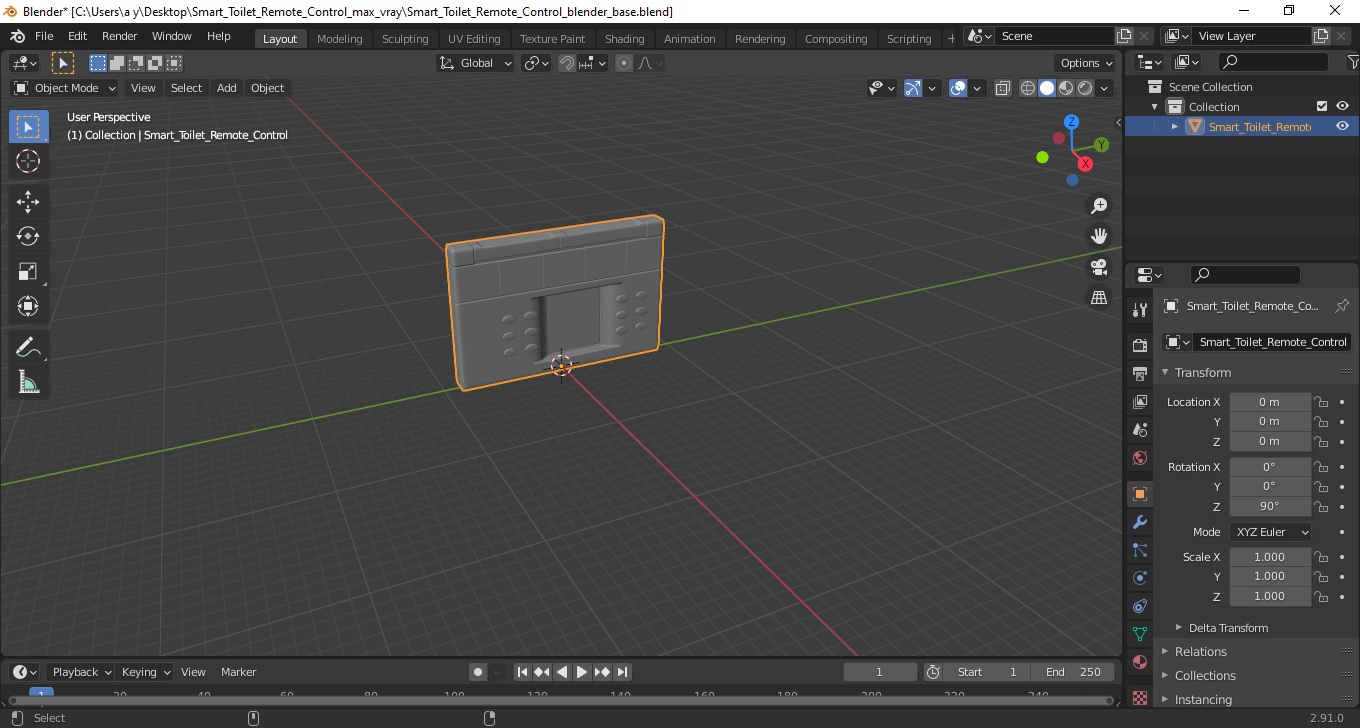Image resolution: width=1360 pixels, height=728 pixels.
Task: Expand the Instancing panel
Action: pos(1203,700)
